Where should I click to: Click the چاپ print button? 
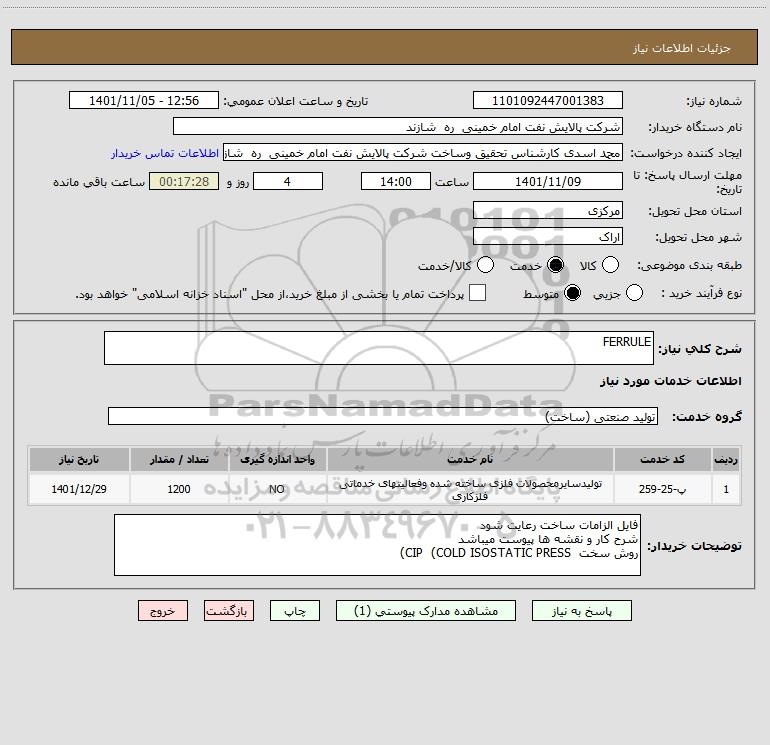coord(295,611)
